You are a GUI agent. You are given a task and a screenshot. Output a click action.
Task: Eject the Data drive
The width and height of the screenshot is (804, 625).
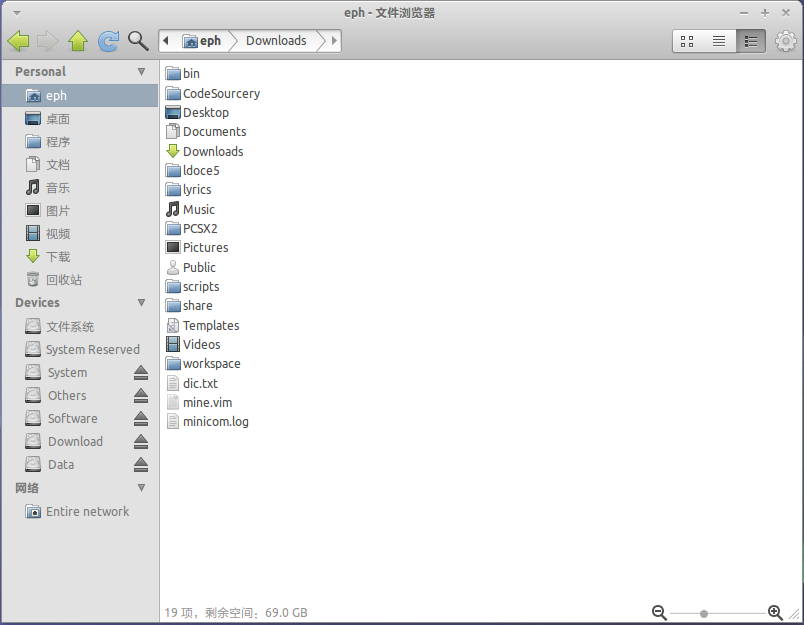pos(141,465)
